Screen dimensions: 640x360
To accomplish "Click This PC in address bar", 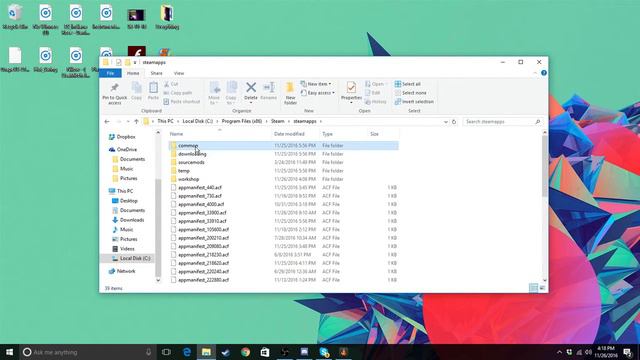I will [x=165, y=121].
